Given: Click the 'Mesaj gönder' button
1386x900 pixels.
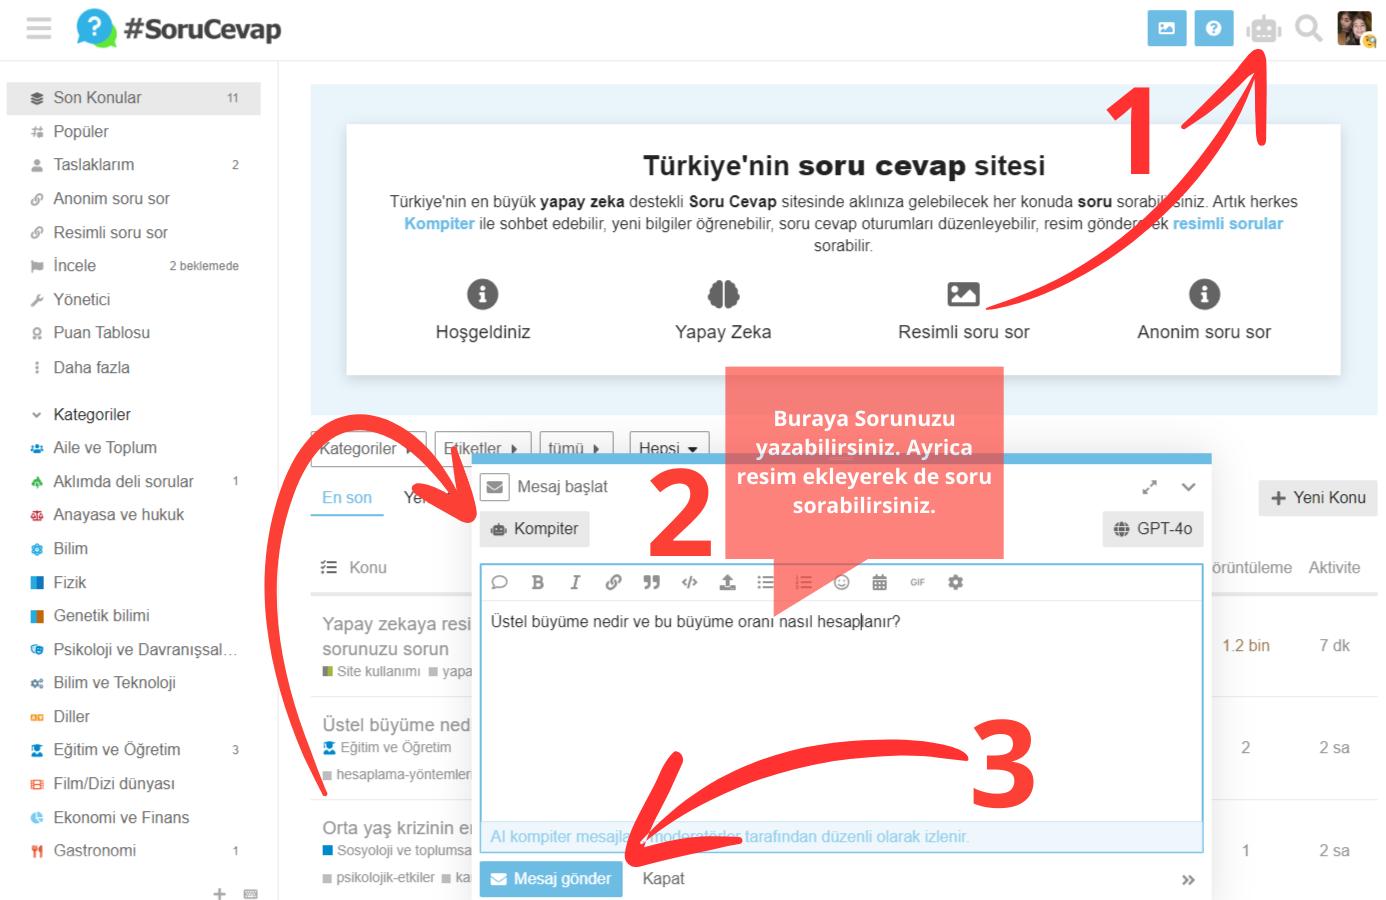Looking at the screenshot, I should (551, 878).
